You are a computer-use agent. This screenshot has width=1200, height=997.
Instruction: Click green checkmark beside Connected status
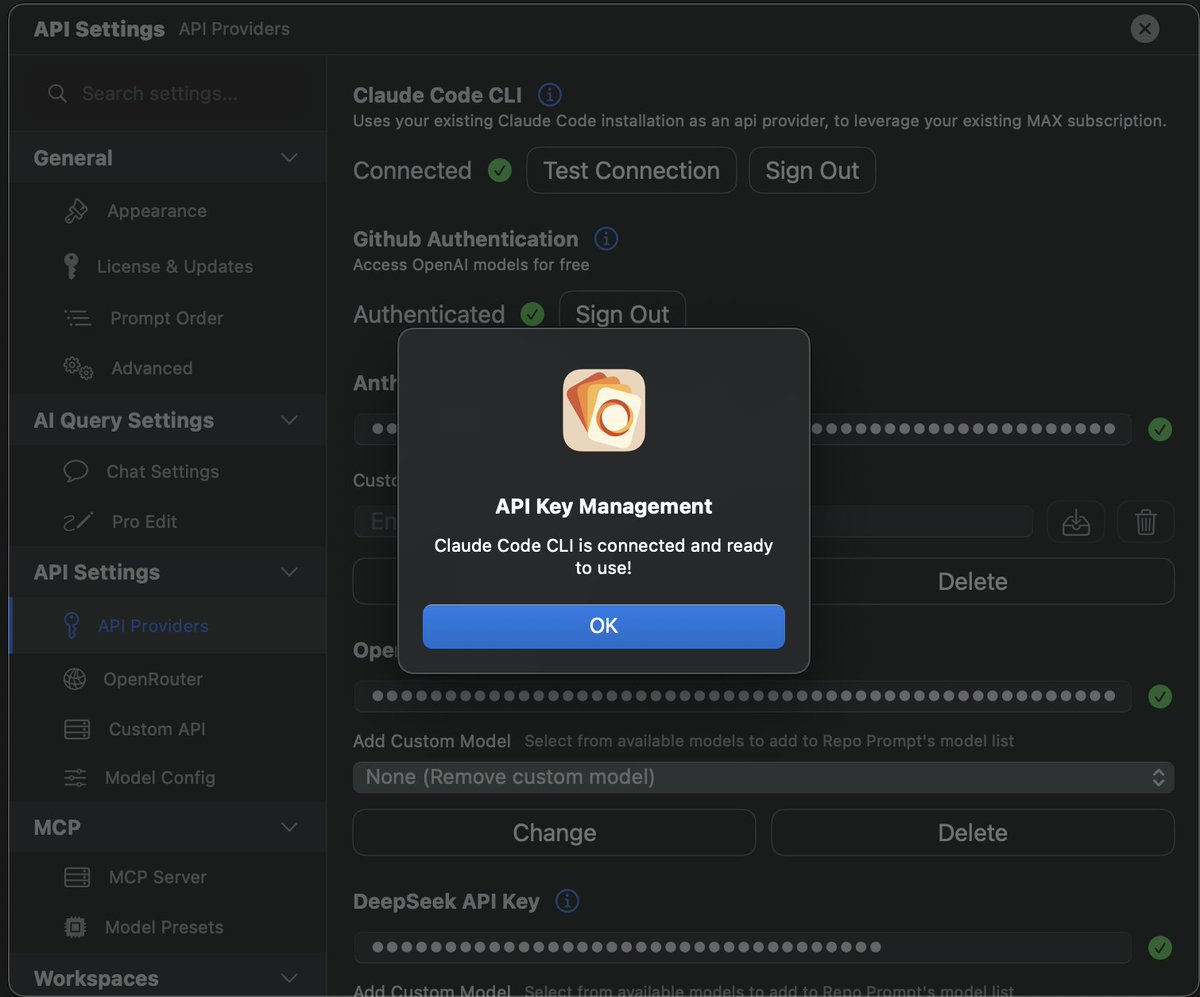[x=500, y=170]
